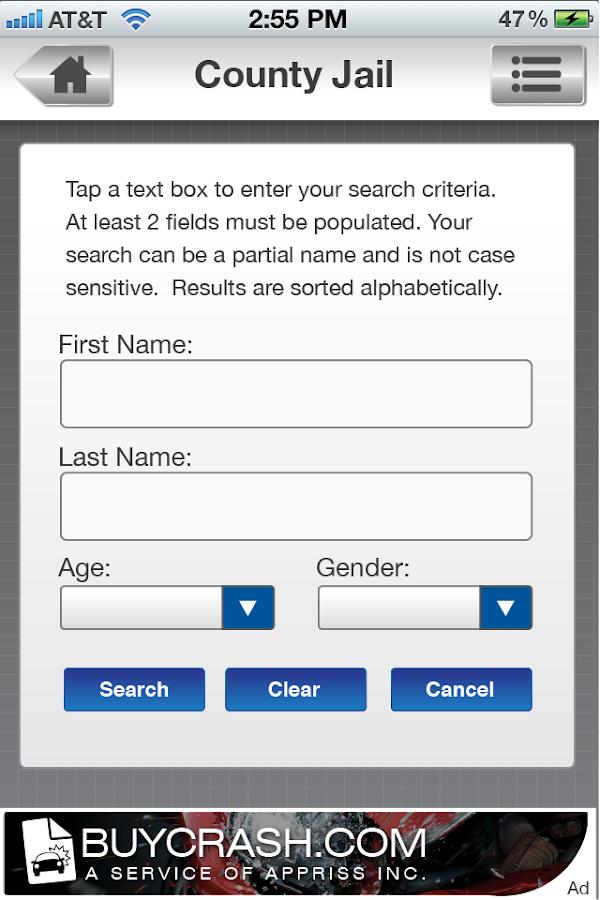Open the list menu icon
The height and width of the screenshot is (900, 600).
537,75
